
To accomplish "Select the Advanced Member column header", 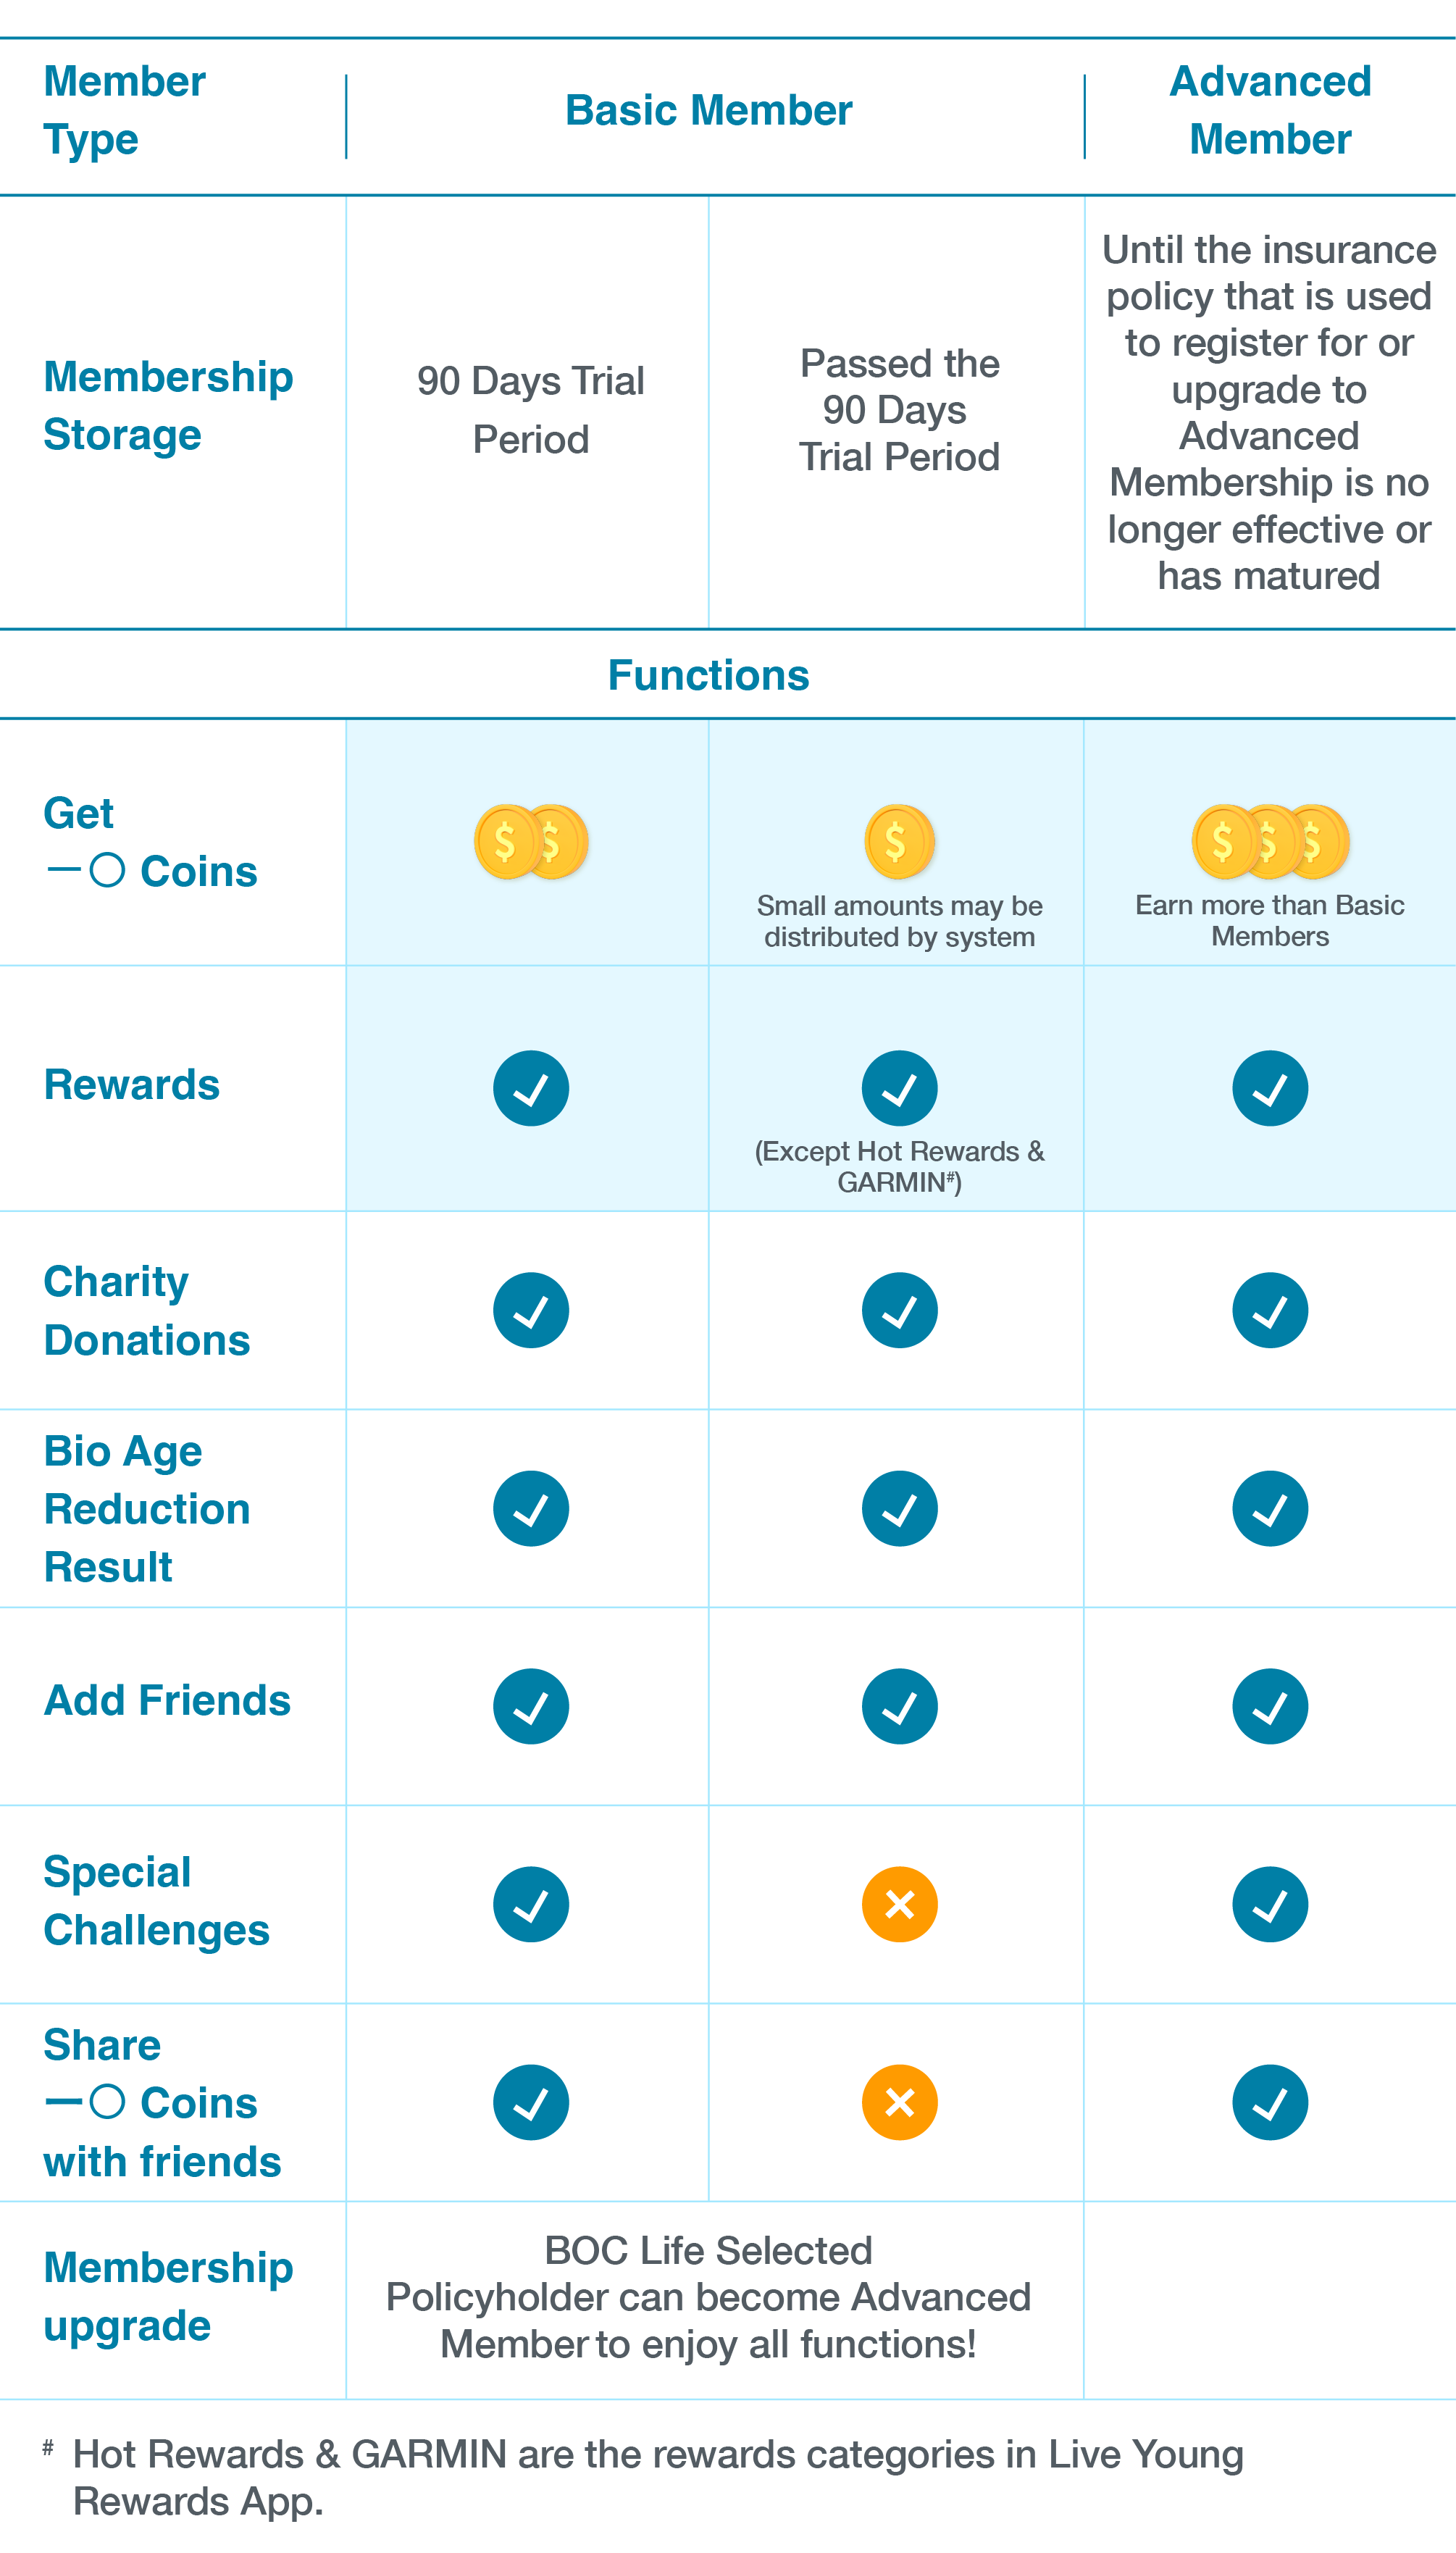I will pyautogui.click(x=1270, y=110).
